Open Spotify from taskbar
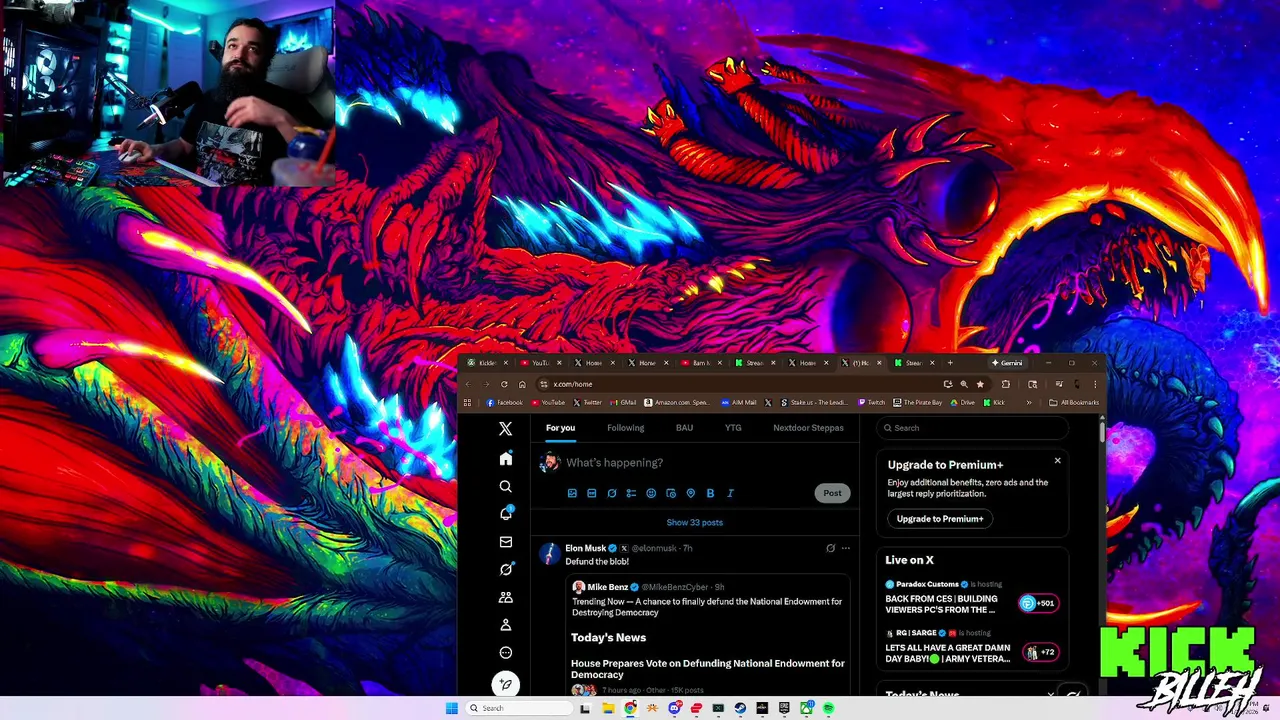The width and height of the screenshot is (1280, 720). (x=829, y=708)
